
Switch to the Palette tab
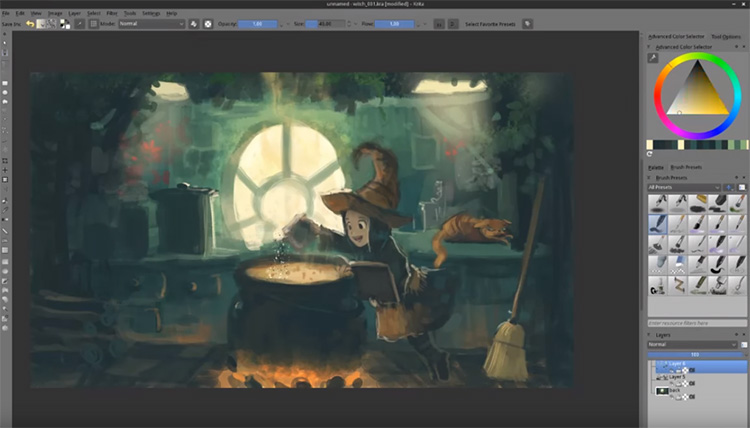click(x=655, y=167)
